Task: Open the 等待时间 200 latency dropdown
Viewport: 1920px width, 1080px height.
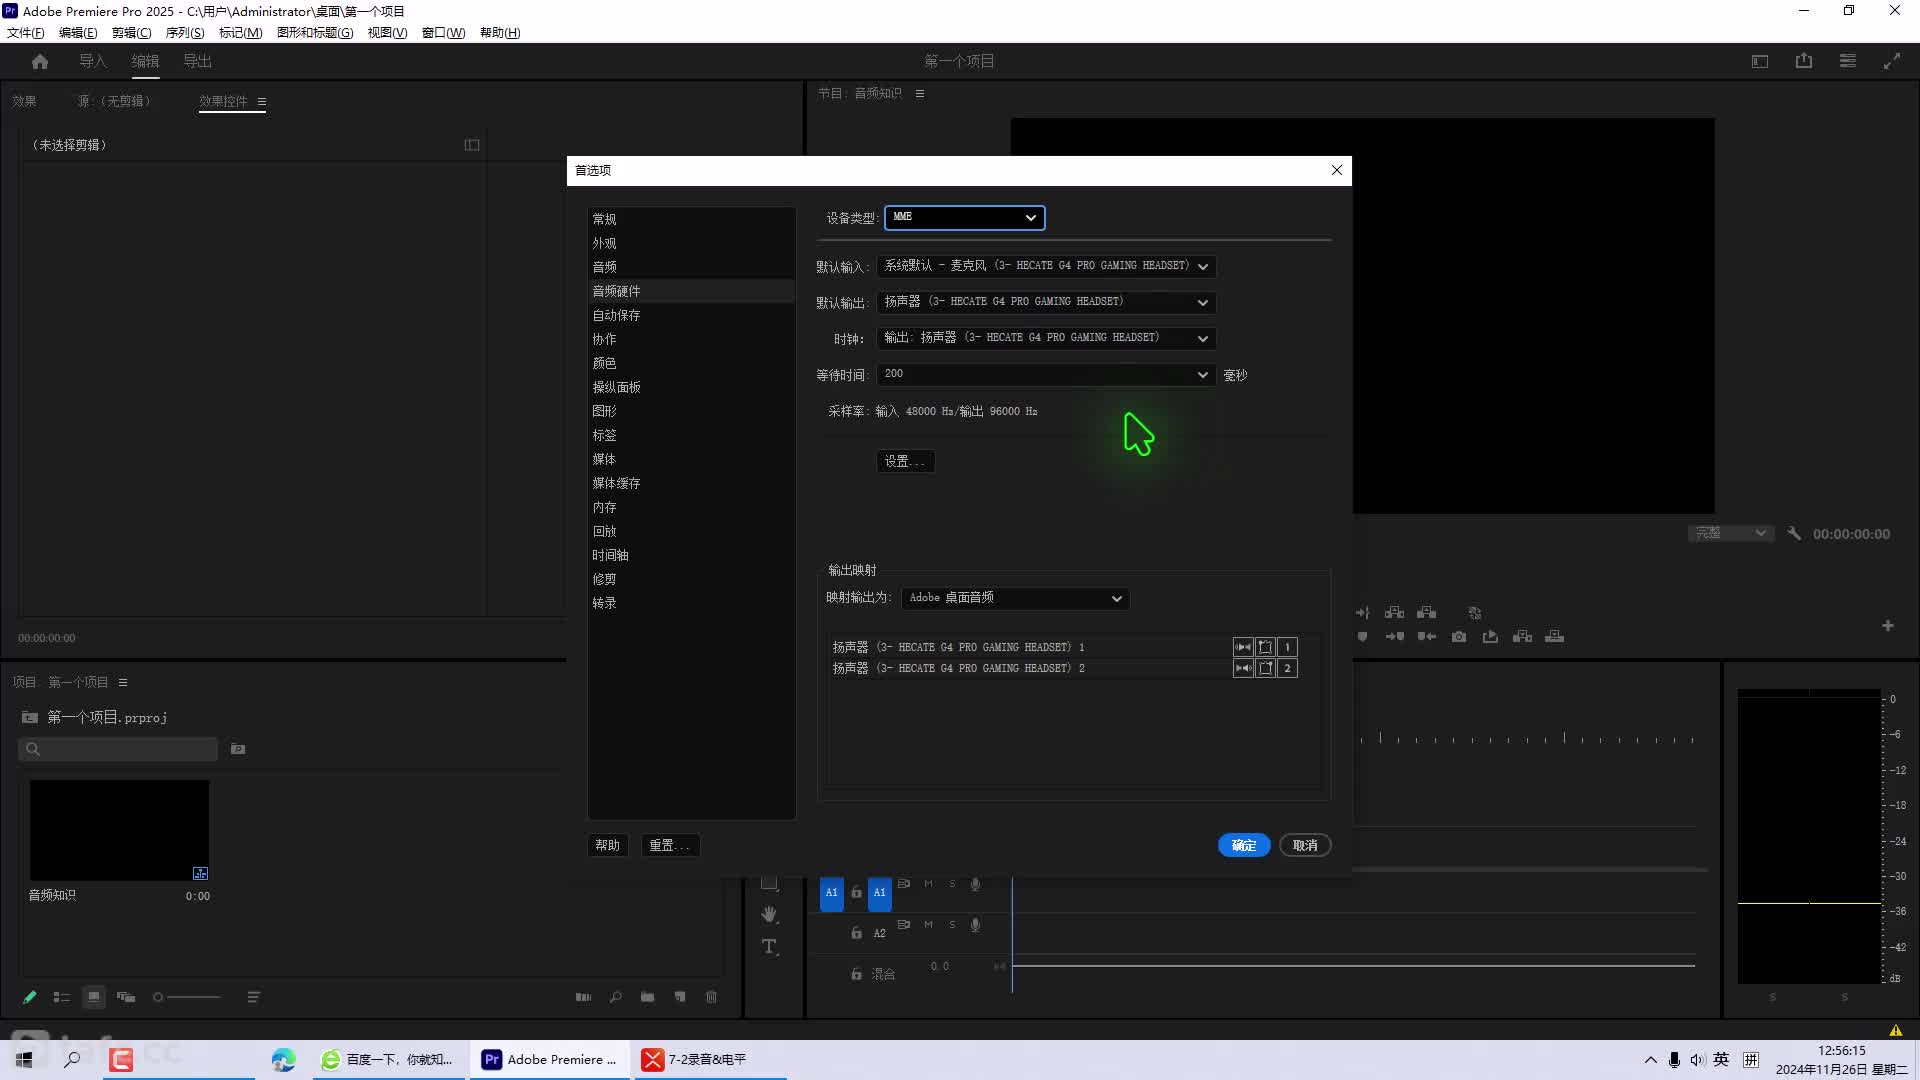Action: pyautogui.click(x=1046, y=374)
